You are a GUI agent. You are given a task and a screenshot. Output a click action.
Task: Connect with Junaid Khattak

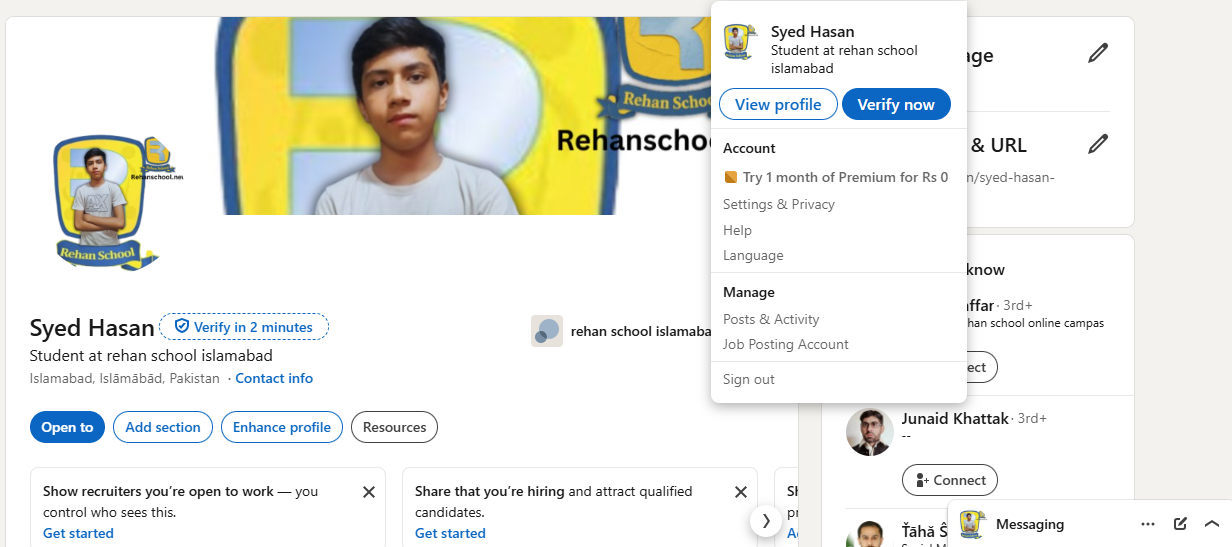pyautogui.click(x=950, y=480)
